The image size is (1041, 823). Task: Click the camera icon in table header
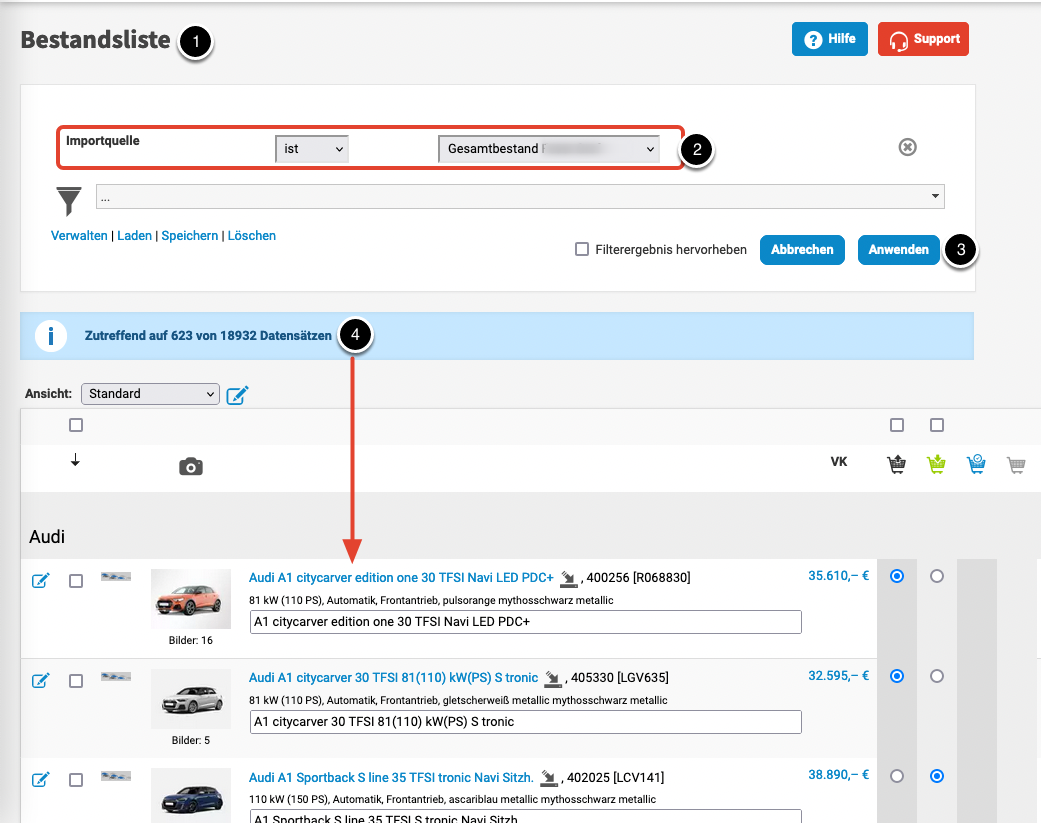point(191,467)
